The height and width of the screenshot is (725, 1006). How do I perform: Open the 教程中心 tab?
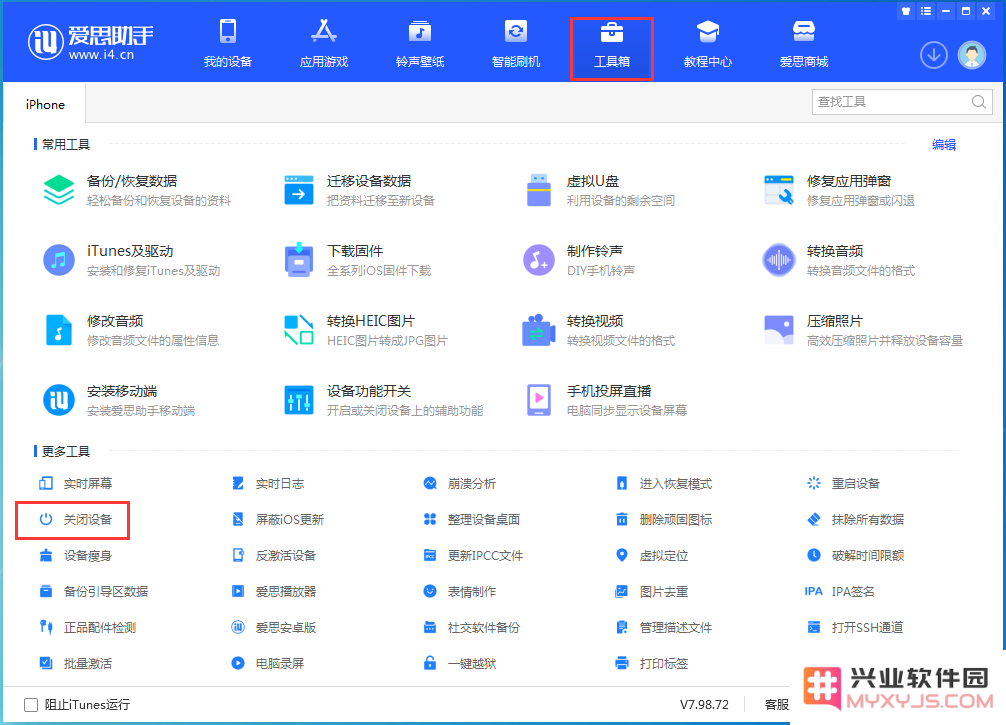[708, 44]
